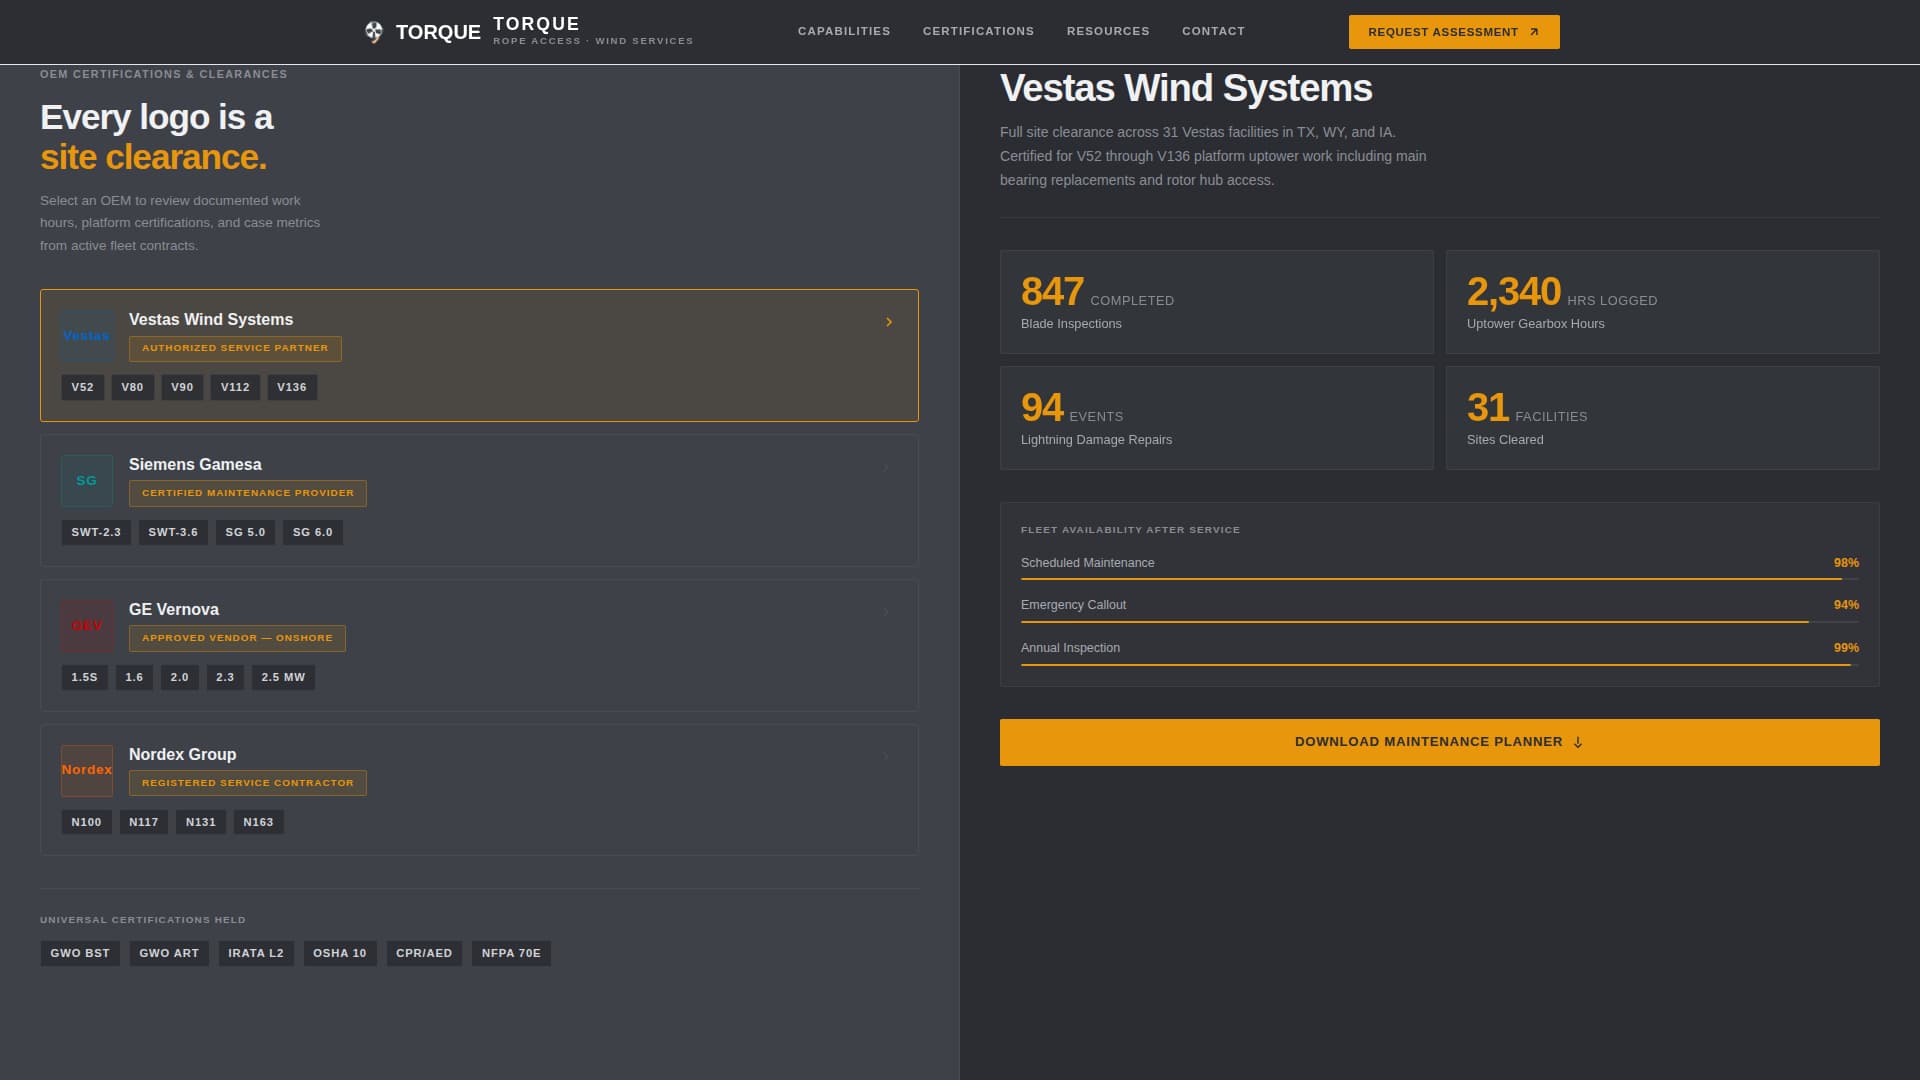Click the Authorized Service Partner badge

point(235,349)
